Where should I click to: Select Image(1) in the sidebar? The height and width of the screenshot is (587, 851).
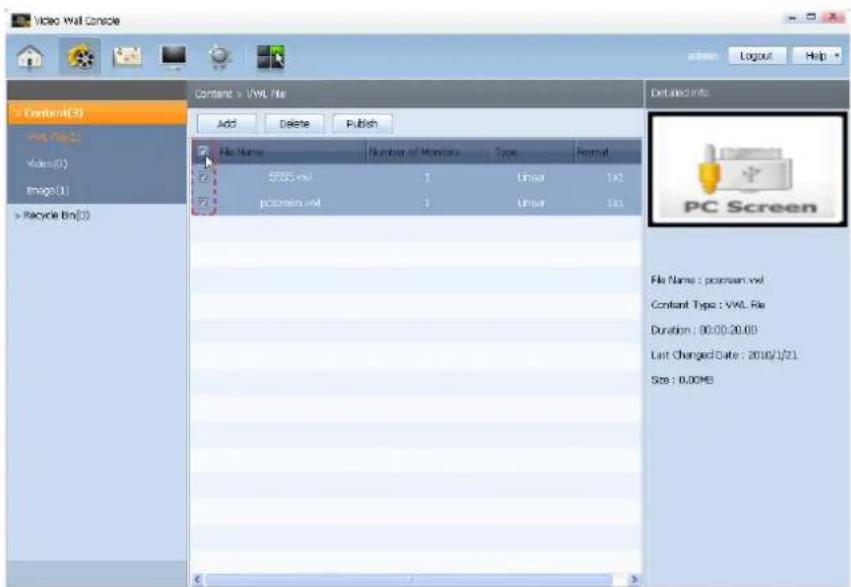(48, 190)
